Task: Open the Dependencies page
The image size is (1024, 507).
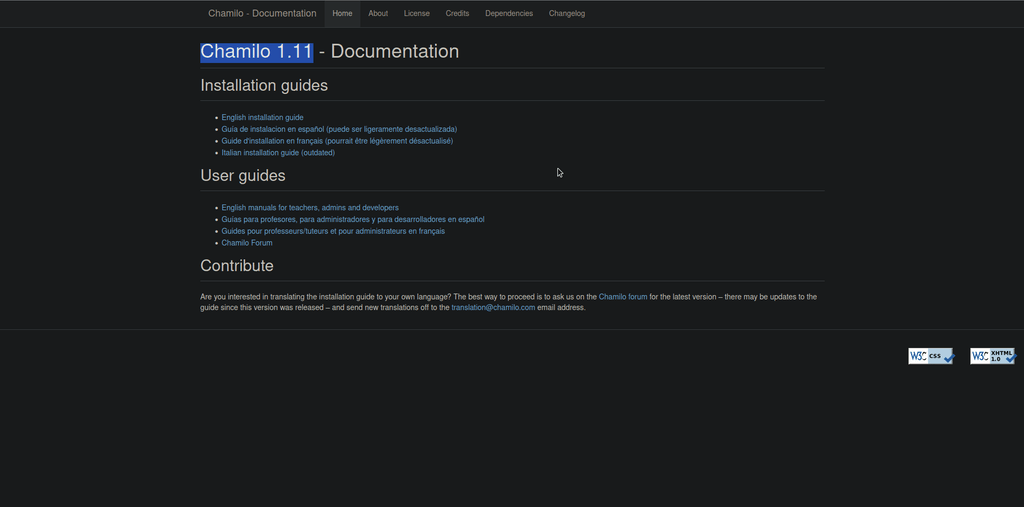Action: pos(509,14)
